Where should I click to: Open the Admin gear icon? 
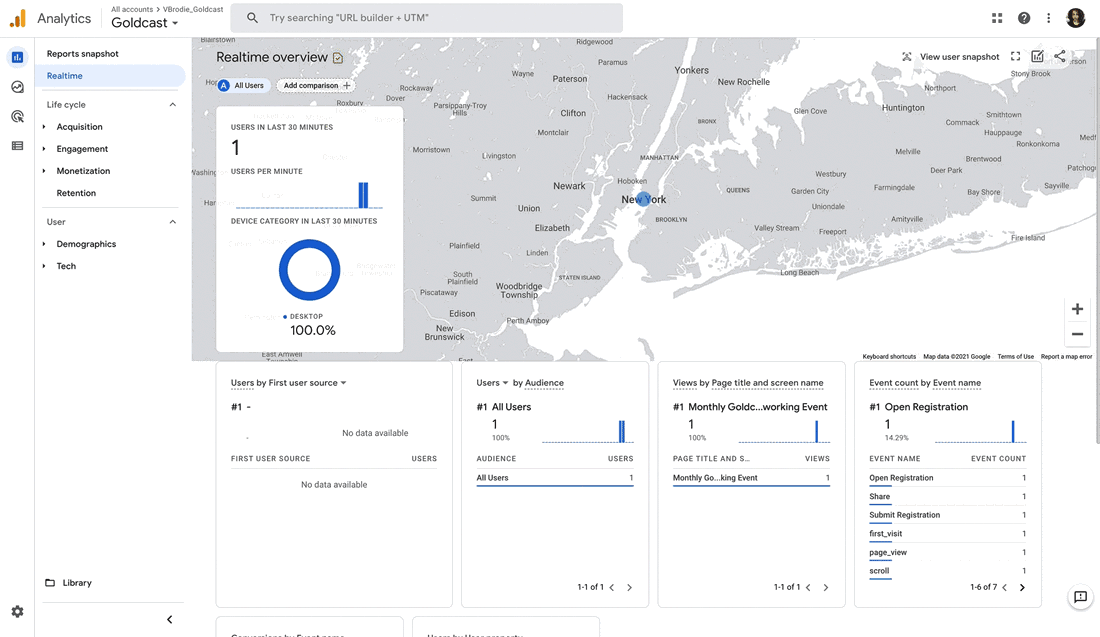[x=18, y=612]
